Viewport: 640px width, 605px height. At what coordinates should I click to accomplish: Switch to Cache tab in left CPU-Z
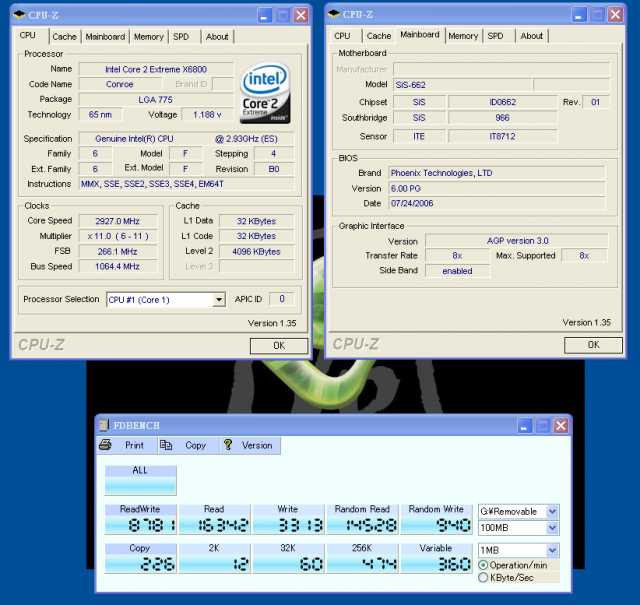pyautogui.click(x=64, y=37)
